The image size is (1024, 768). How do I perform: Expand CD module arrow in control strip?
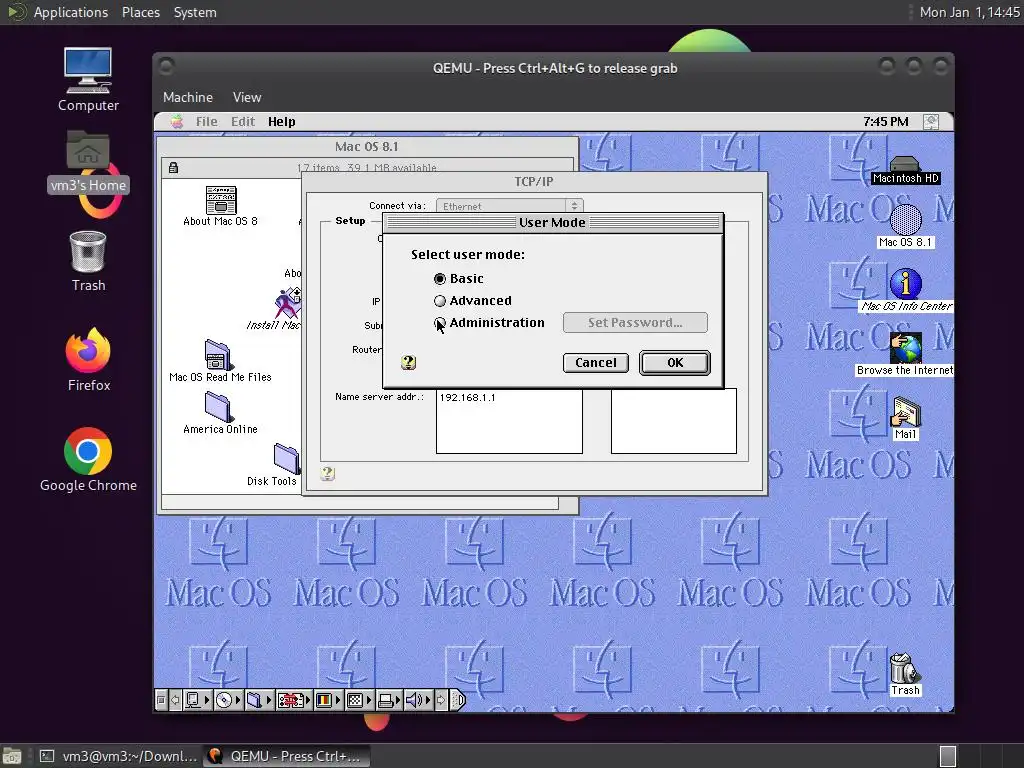coord(238,701)
